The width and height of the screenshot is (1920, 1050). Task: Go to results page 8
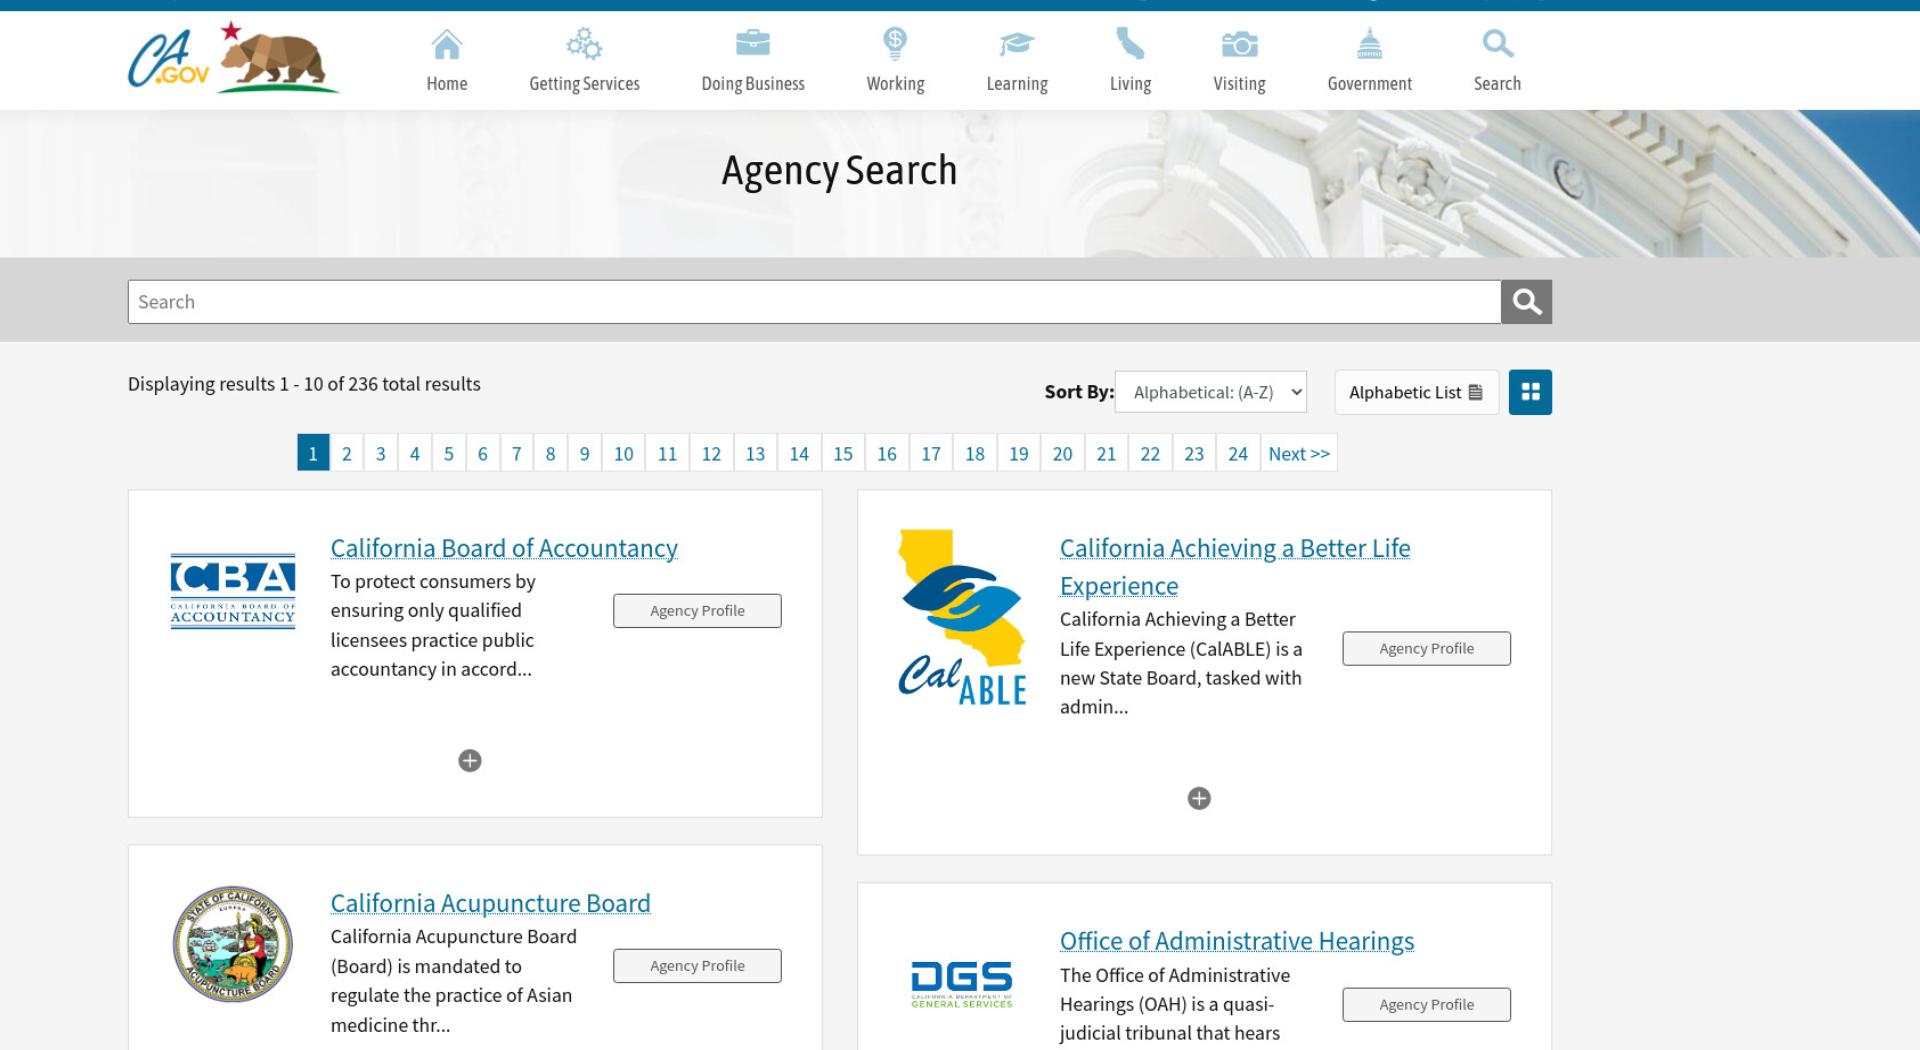551,453
